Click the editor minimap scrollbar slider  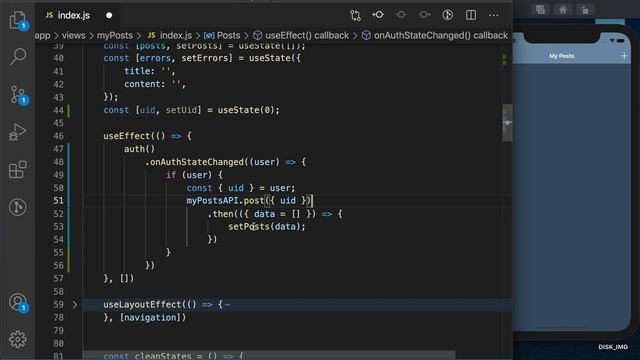click(x=507, y=122)
